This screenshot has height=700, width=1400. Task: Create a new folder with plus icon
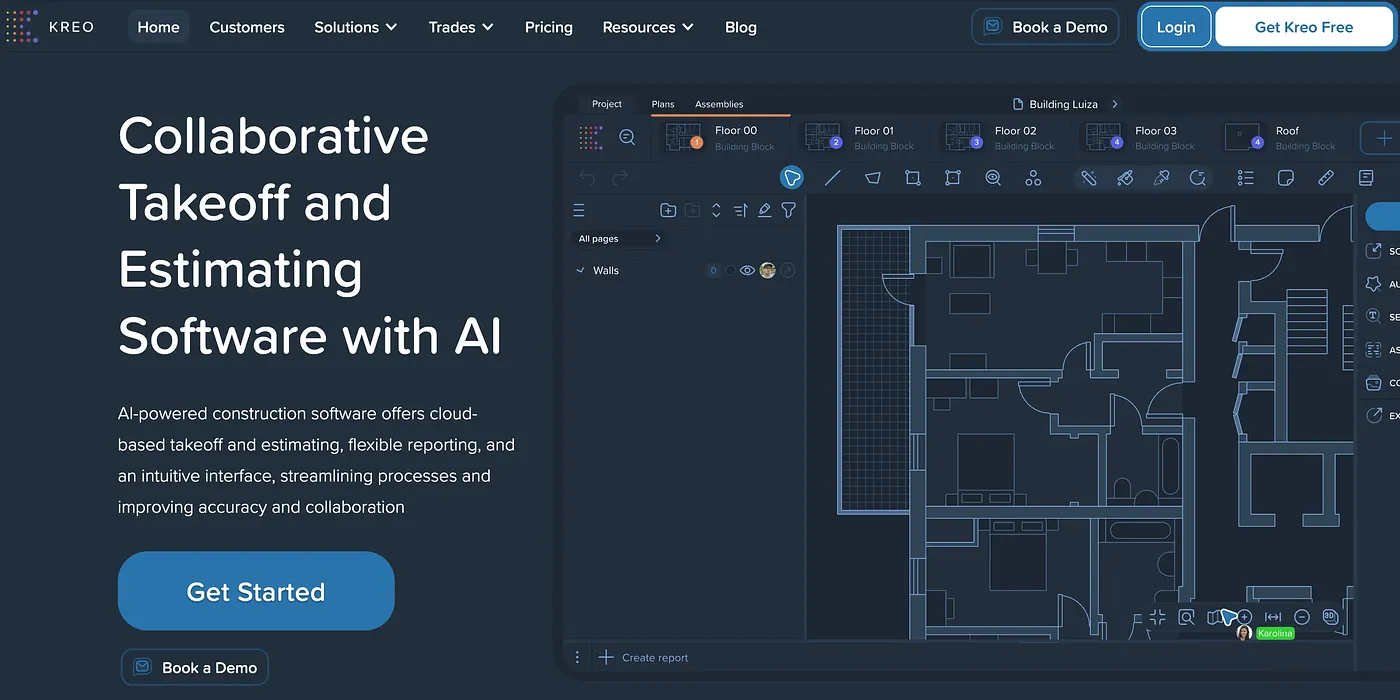pos(668,210)
